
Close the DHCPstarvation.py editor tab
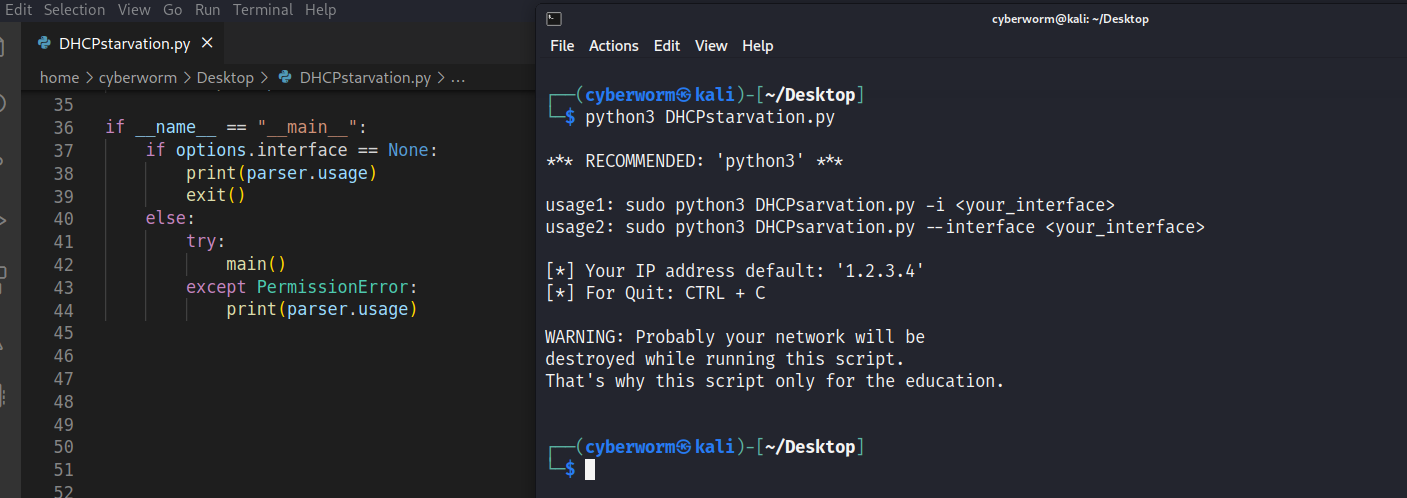(207, 43)
